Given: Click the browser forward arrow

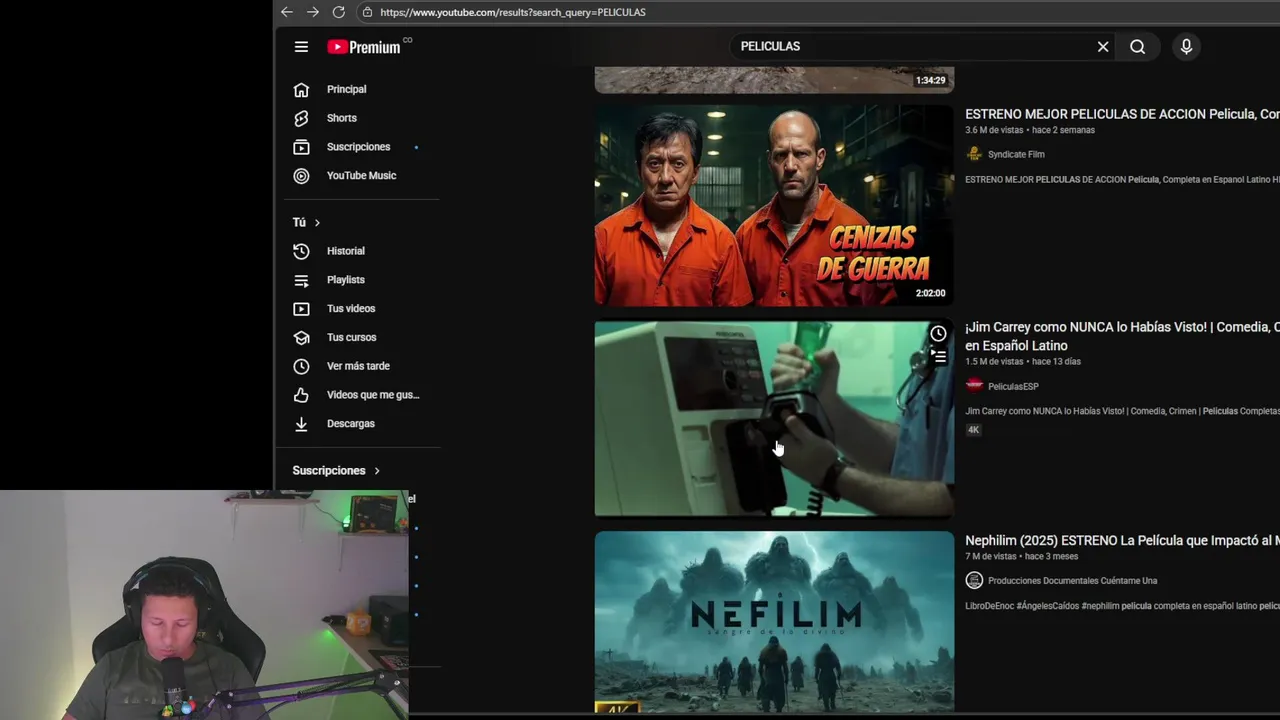Looking at the screenshot, I should point(313,12).
